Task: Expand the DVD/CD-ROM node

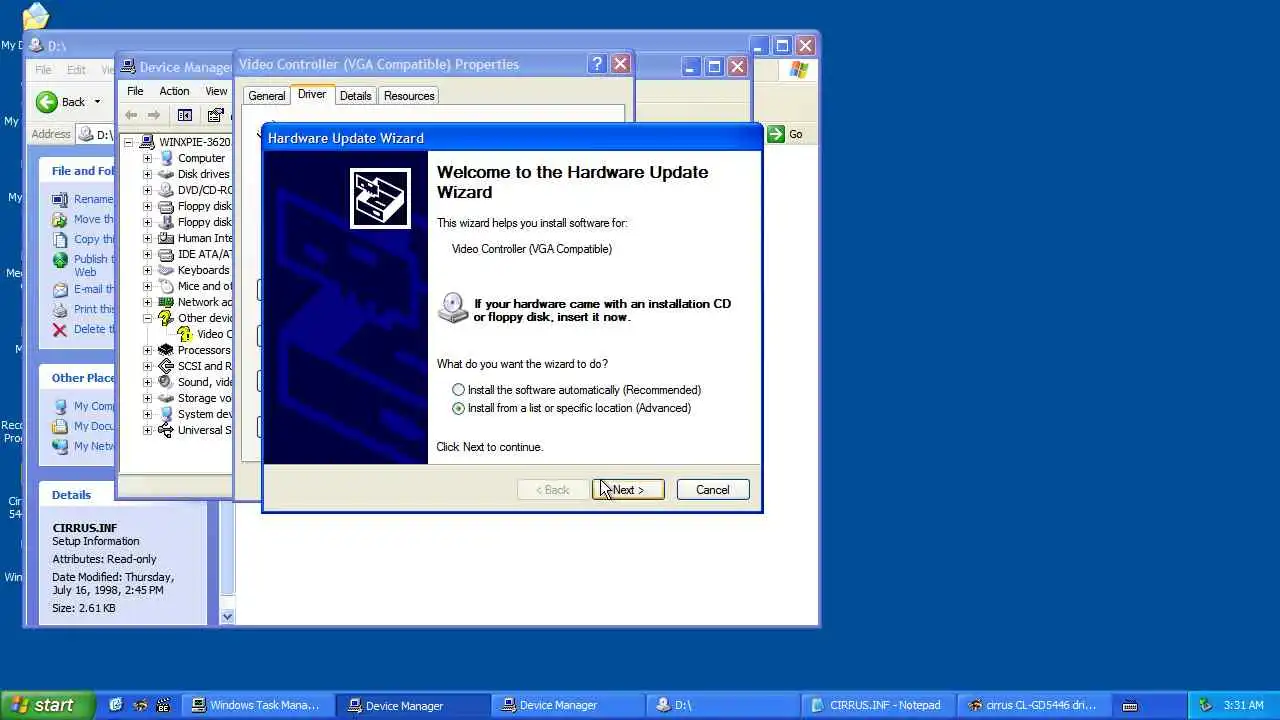Action: pos(147,190)
